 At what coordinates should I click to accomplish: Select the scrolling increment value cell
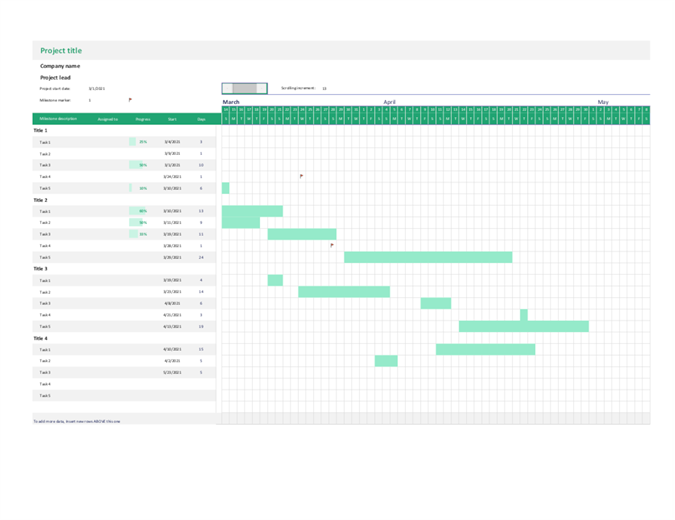[x=324, y=89]
